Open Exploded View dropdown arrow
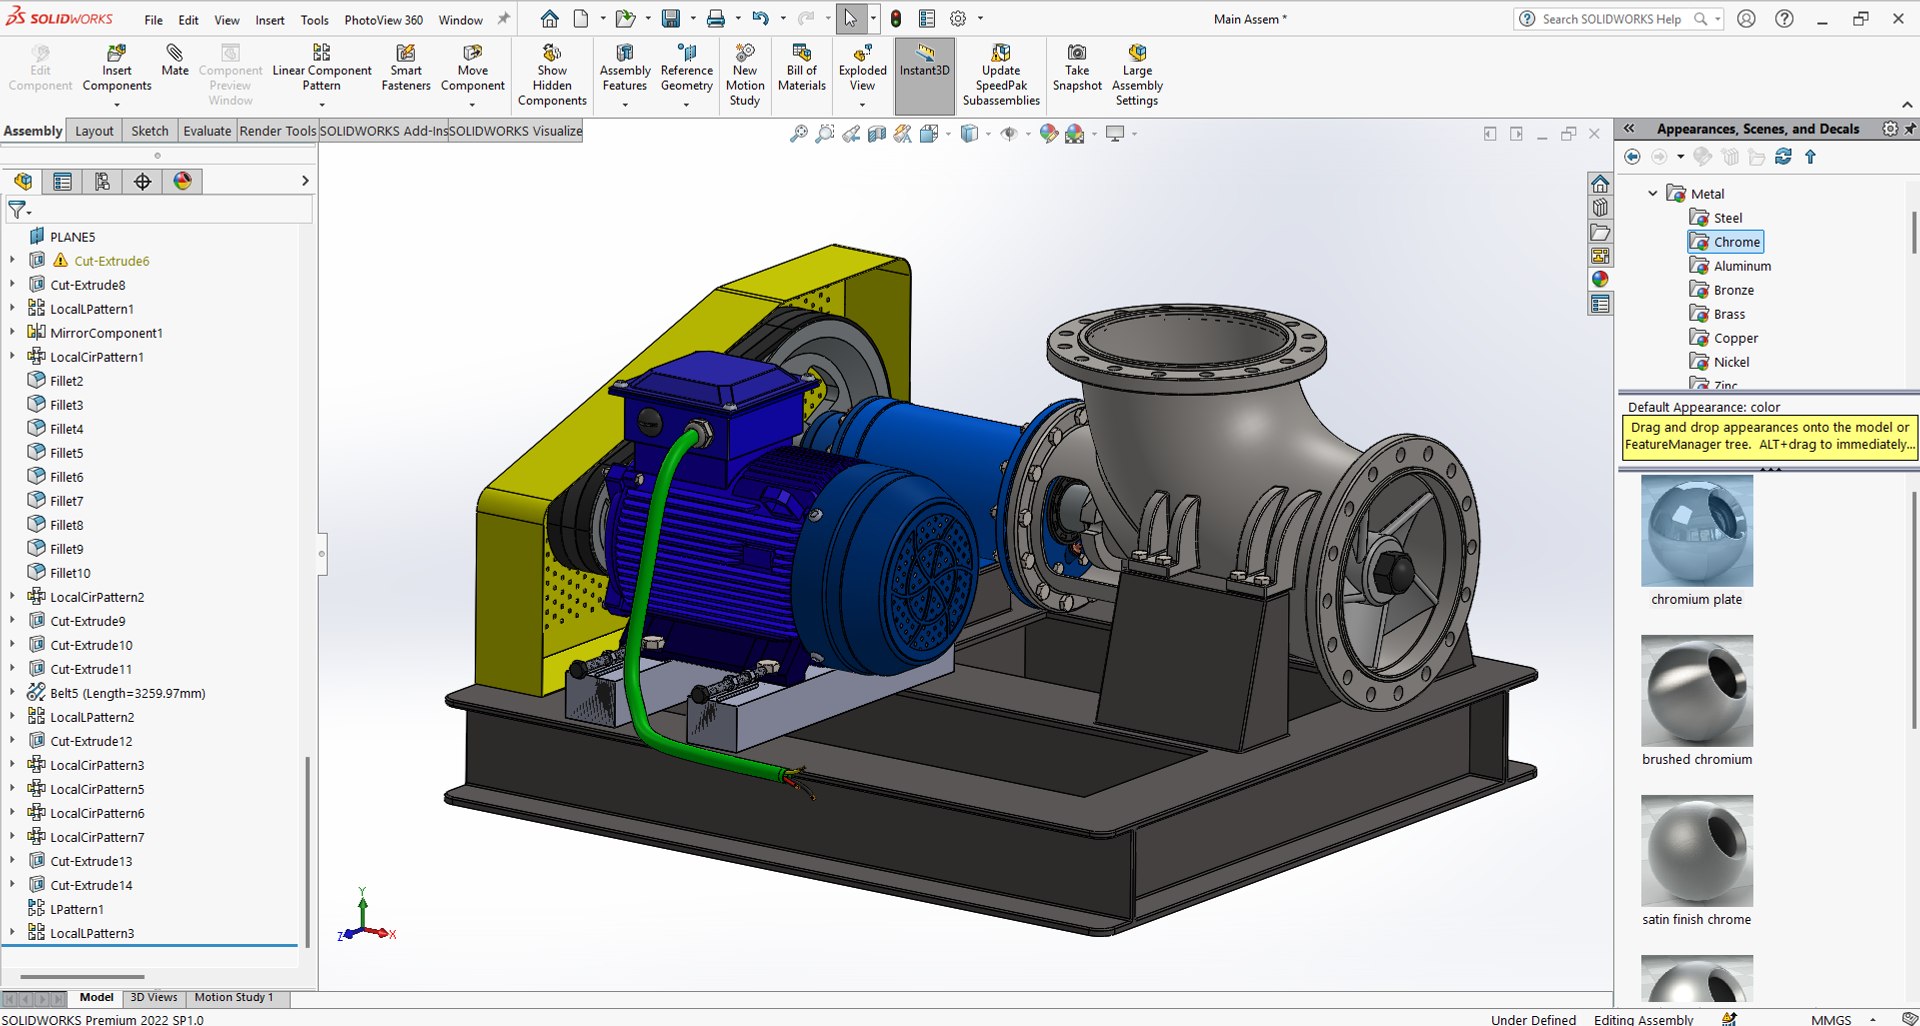The width and height of the screenshot is (1920, 1026). (x=862, y=105)
